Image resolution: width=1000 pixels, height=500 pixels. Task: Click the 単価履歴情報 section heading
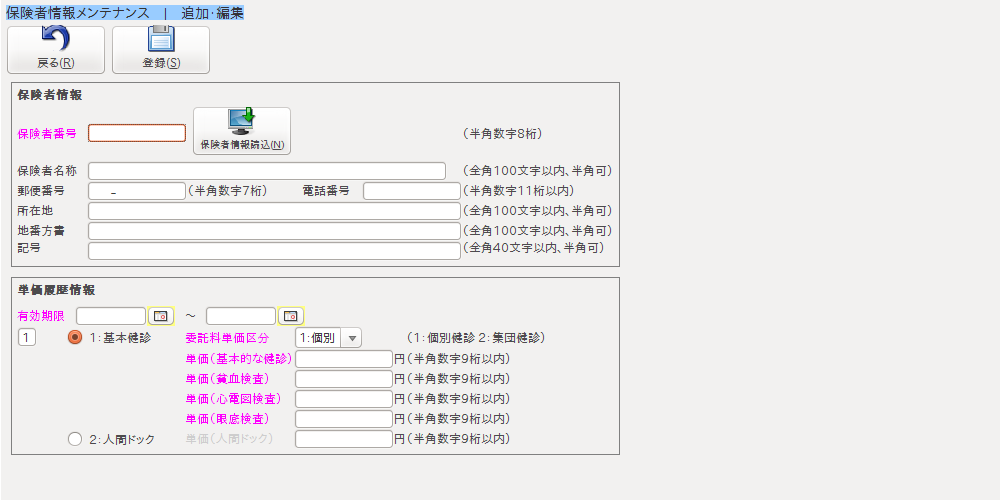pos(56,290)
